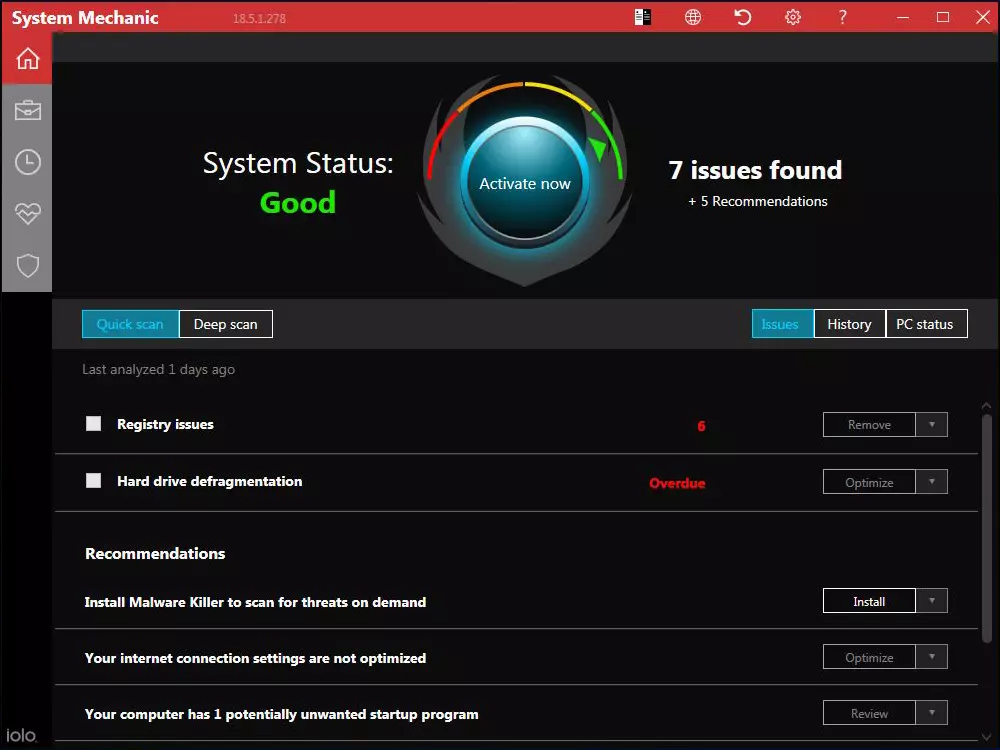The height and width of the screenshot is (750, 1000).
Task: Click the green 'Good' status text
Action: pyautogui.click(x=298, y=203)
